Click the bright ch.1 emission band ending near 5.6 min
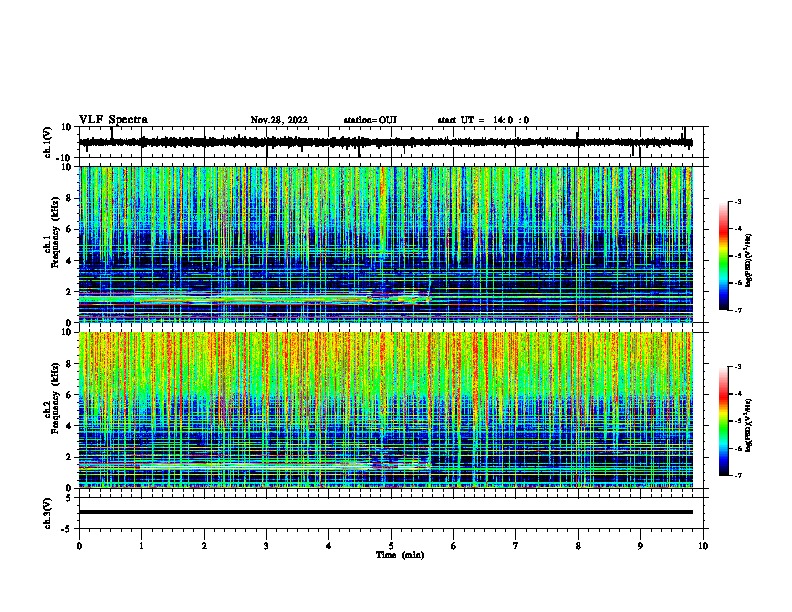Screen dimensions: 792x612 [254, 299]
